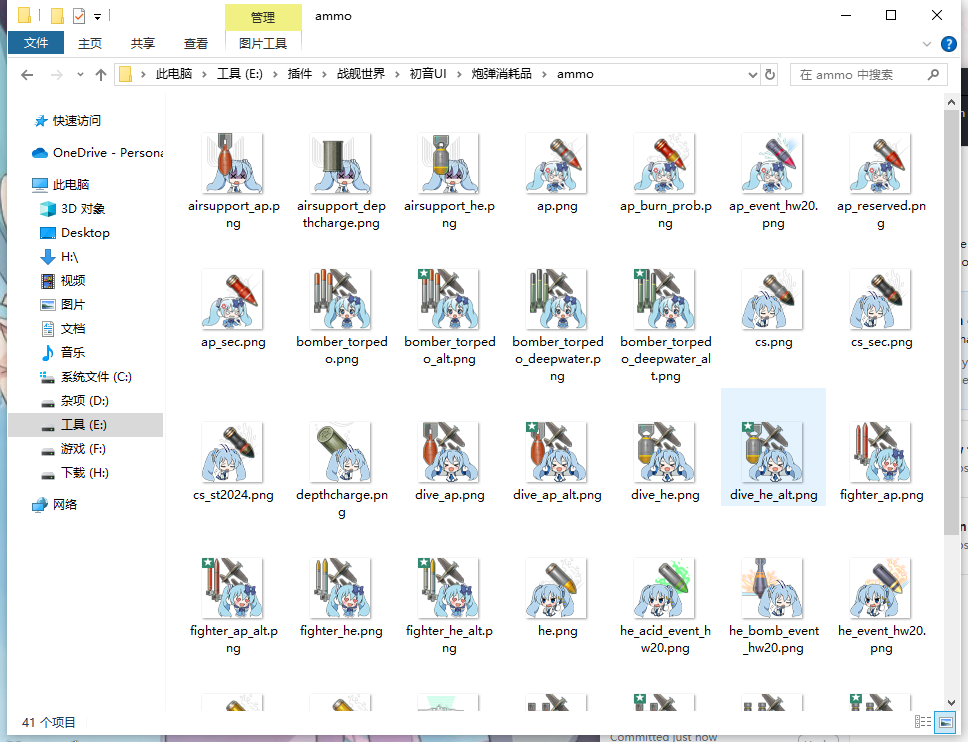Click the 管理 contextual tab header
Image resolution: width=968 pixels, height=742 pixels.
tap(263, 17)
